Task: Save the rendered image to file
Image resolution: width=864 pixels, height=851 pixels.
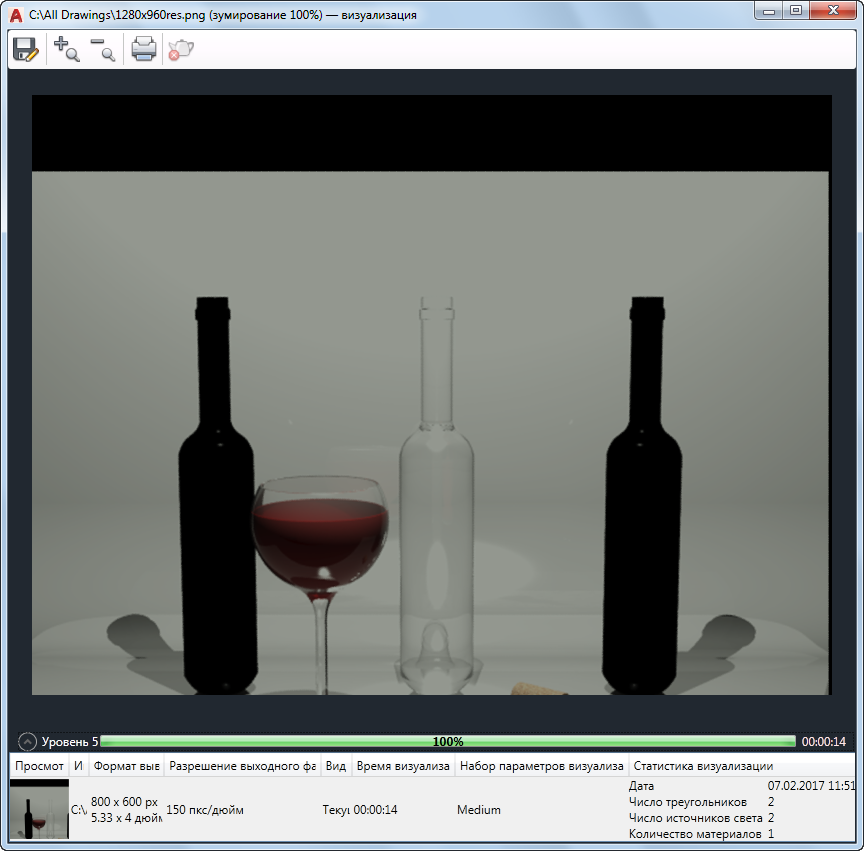Action: coord(25,49)
